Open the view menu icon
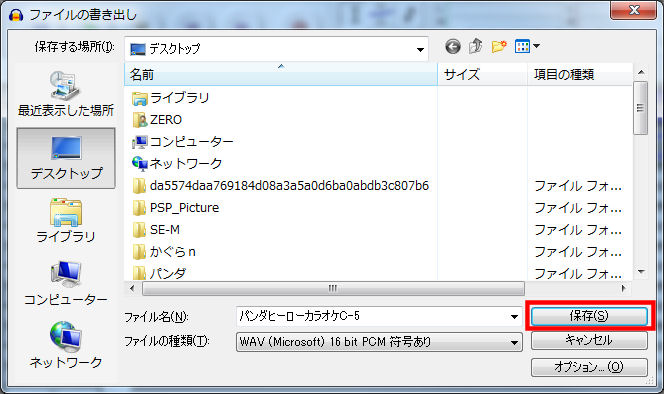Viewport: 664px width, 394px height. pos(522,46)
